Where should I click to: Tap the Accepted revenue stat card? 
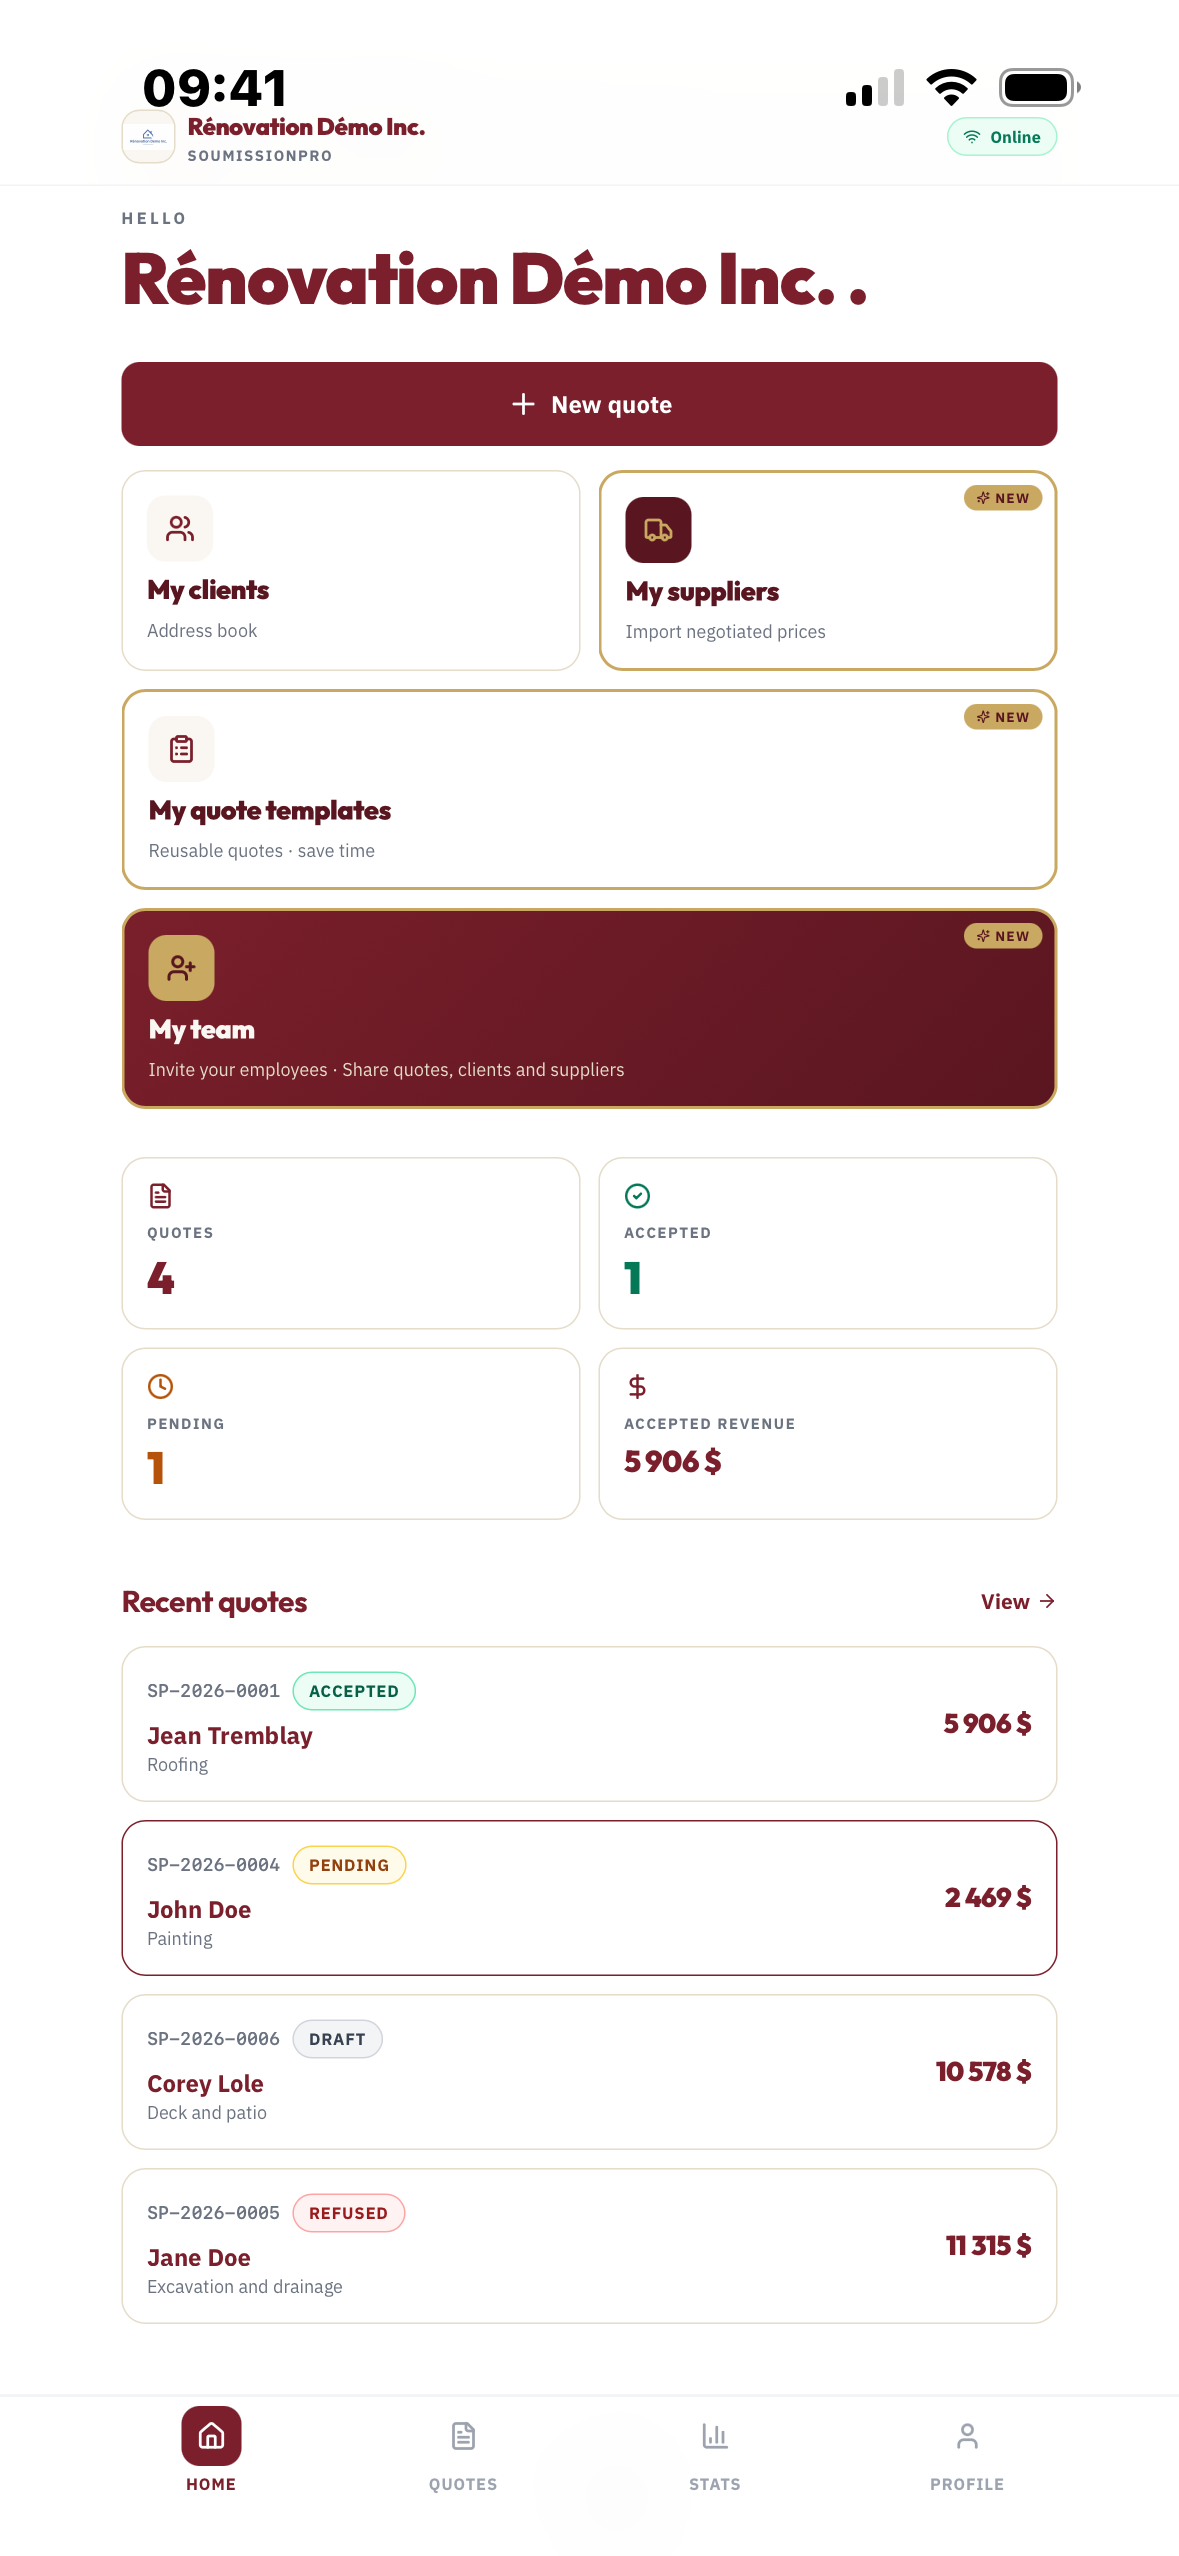click(x=828, y=1434)
